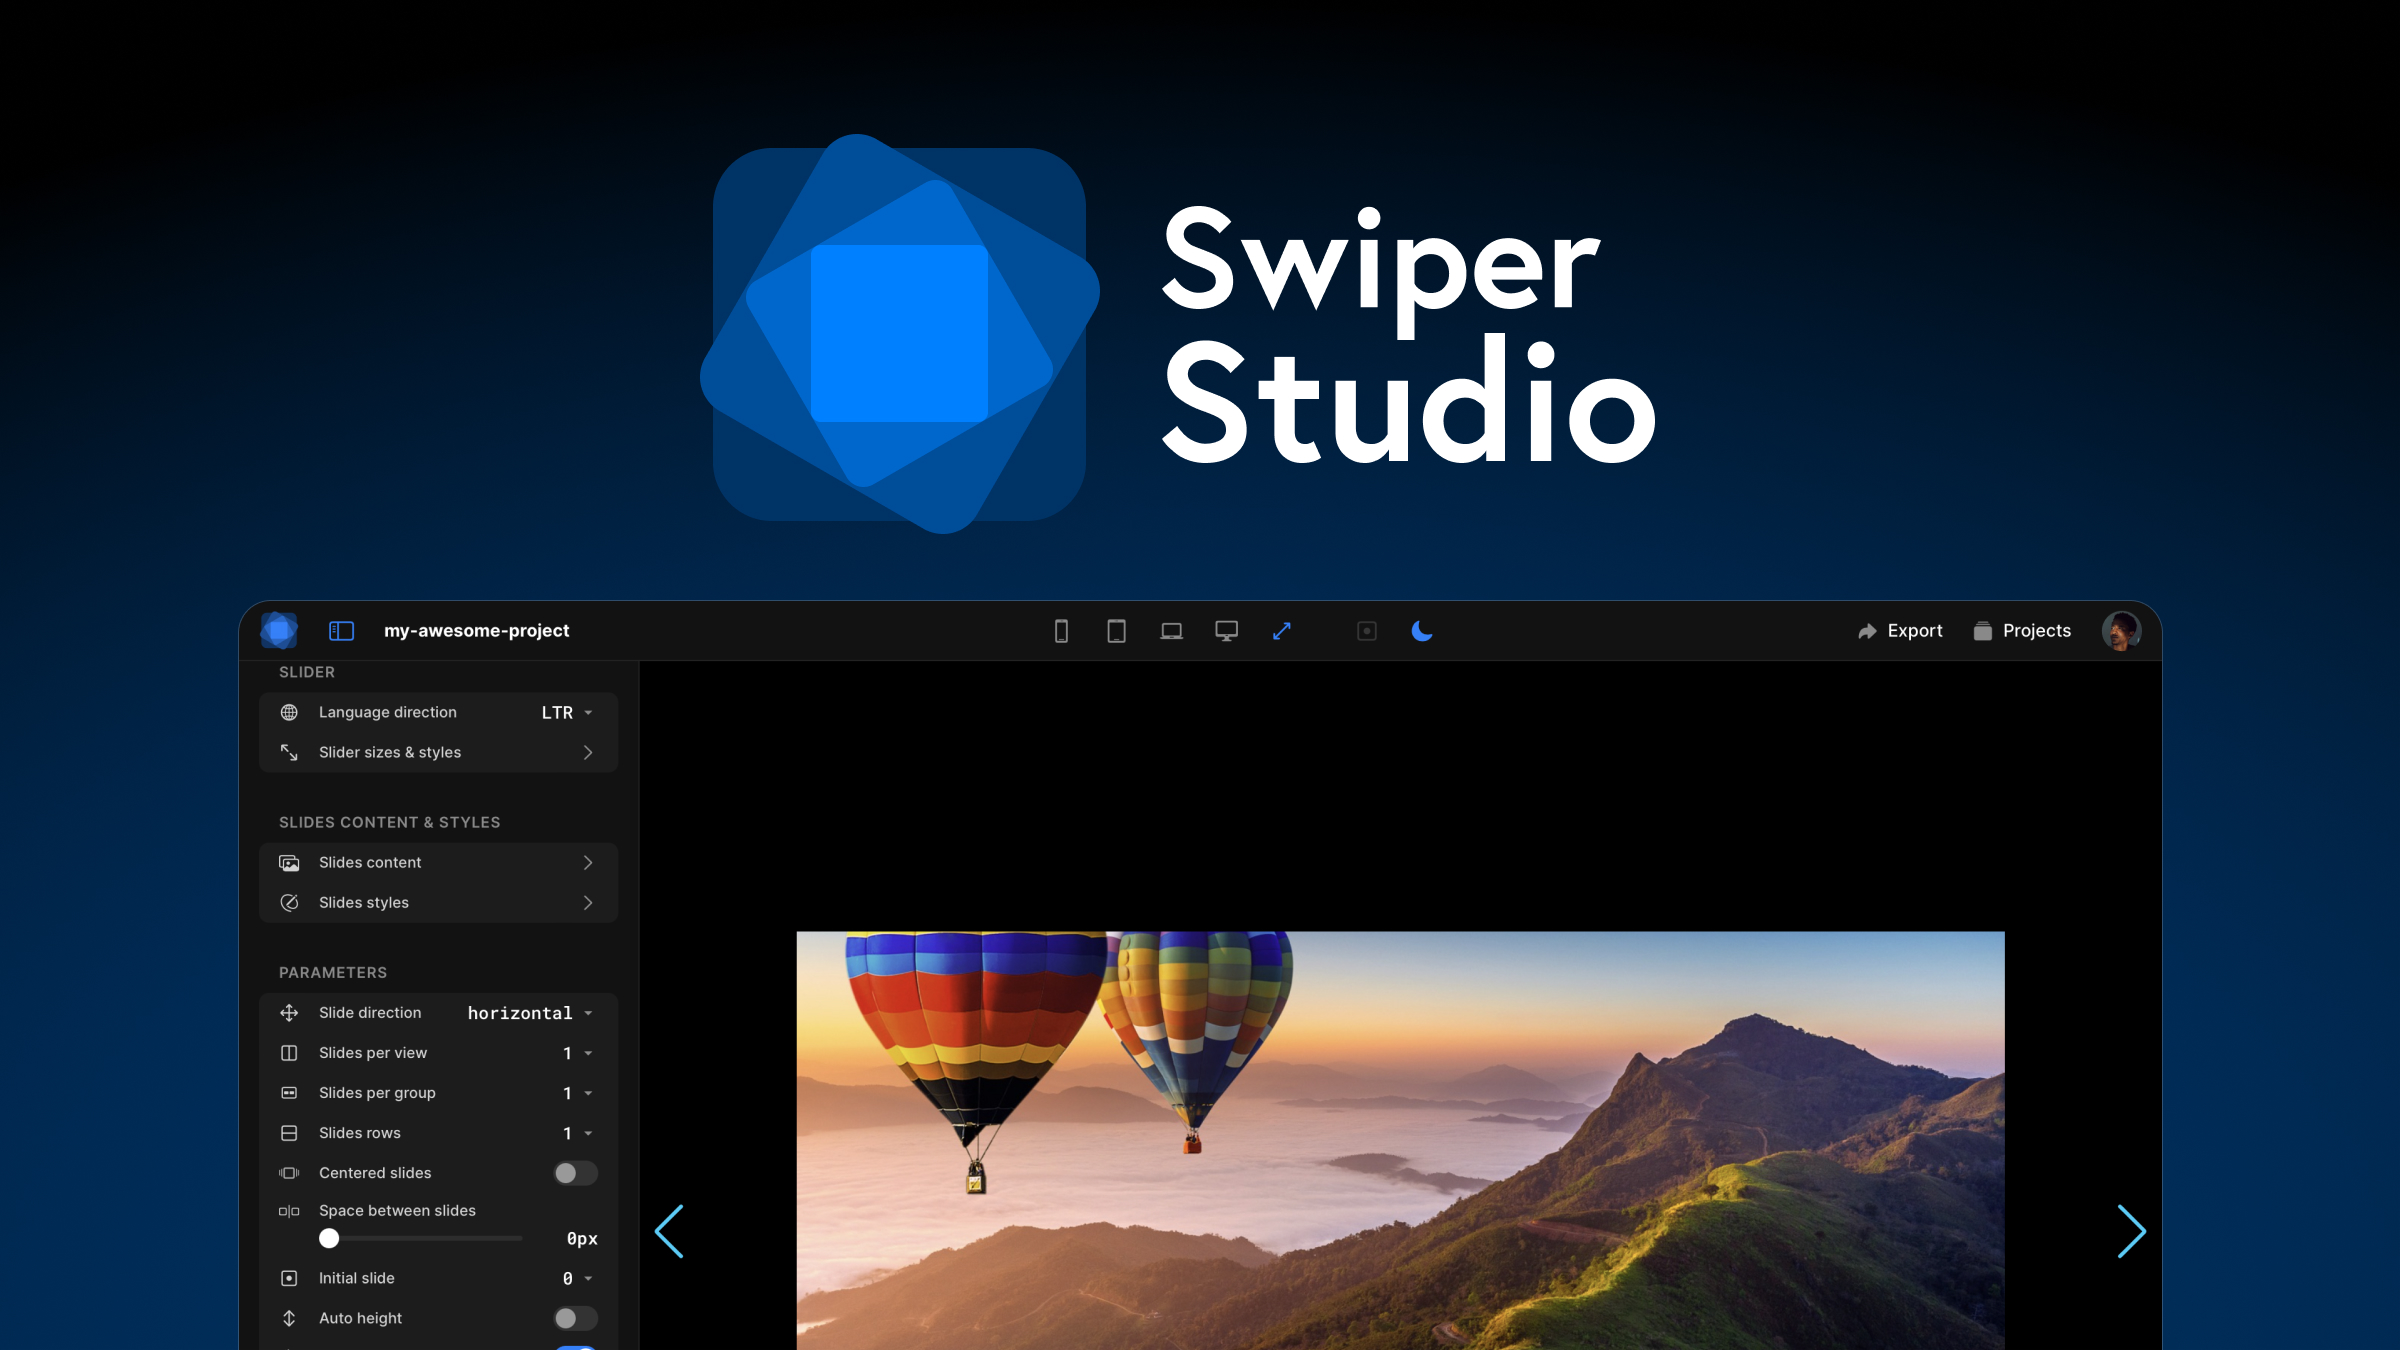The image size is (2400, 1350).
Task: Click the Language direction label
Action: pyautogui.click(x=388, y=712)
